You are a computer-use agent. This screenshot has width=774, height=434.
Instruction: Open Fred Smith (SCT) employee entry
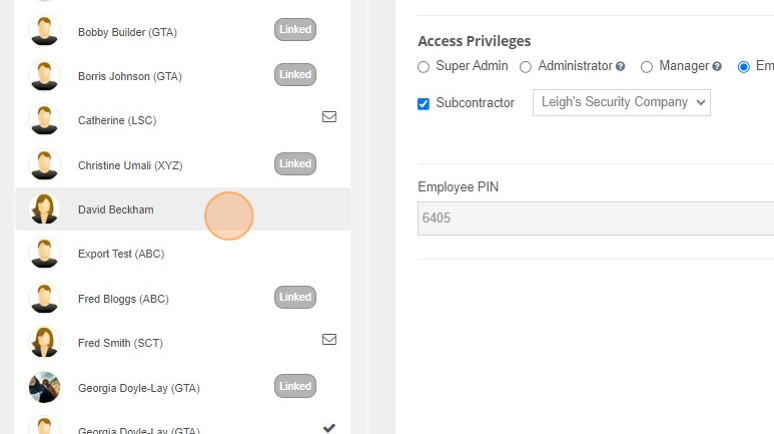tap(183, 343)
